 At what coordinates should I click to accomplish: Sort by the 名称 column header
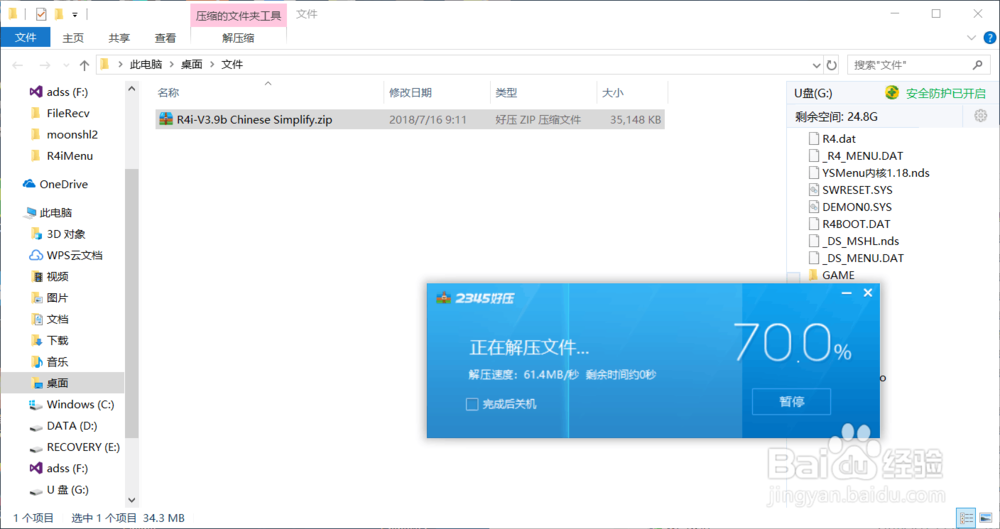168,93
